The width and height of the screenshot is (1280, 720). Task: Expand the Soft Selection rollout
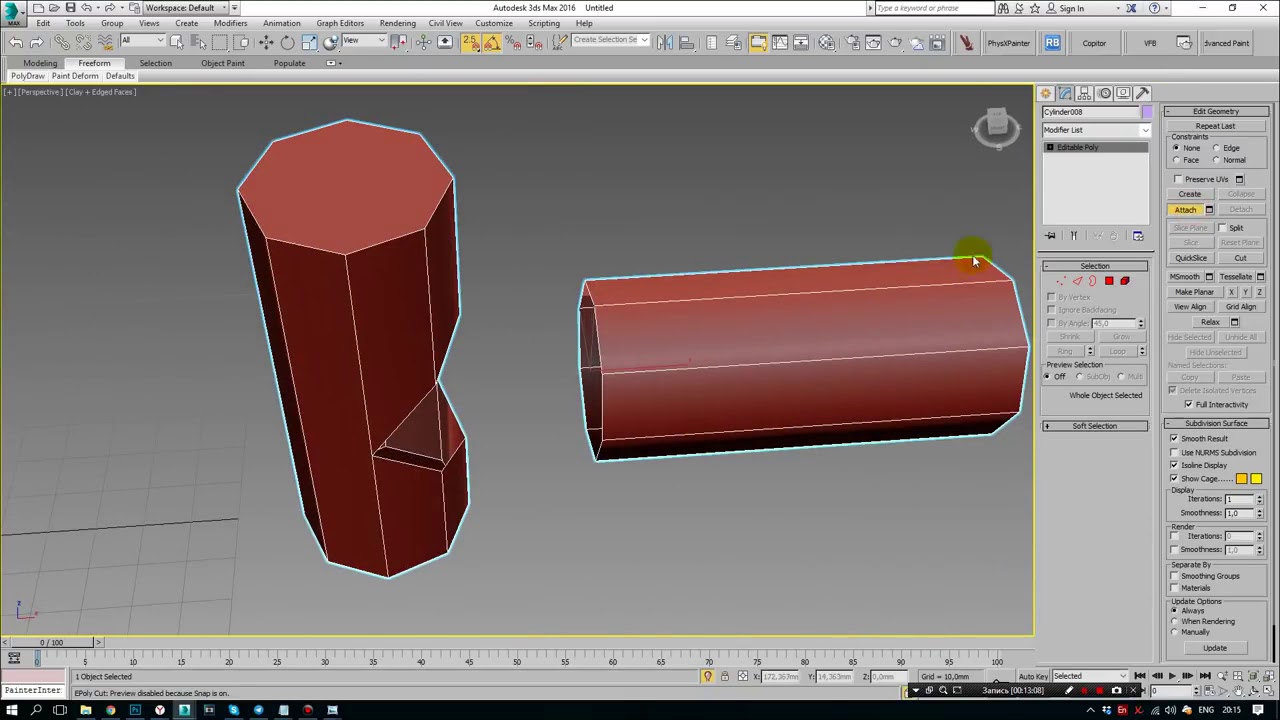point(1095,426)
